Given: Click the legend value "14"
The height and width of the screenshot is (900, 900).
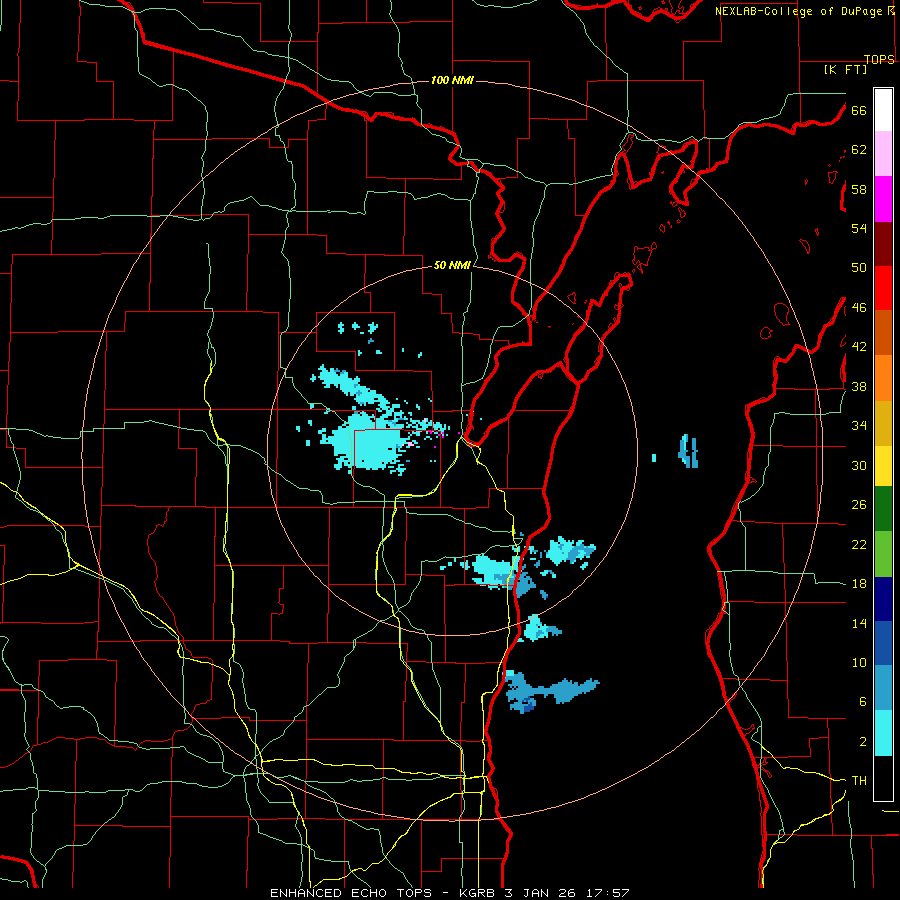Looking at the screenshot, I should (x=859, y=623).
